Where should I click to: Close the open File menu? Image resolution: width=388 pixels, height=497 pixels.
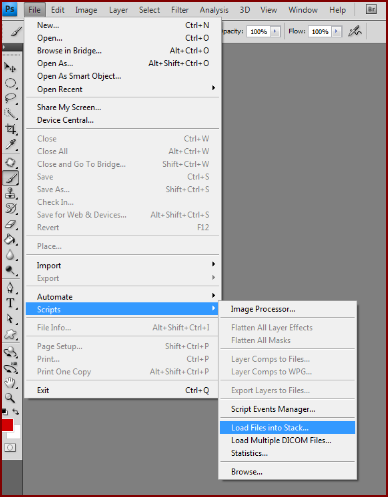click(34, 10)
